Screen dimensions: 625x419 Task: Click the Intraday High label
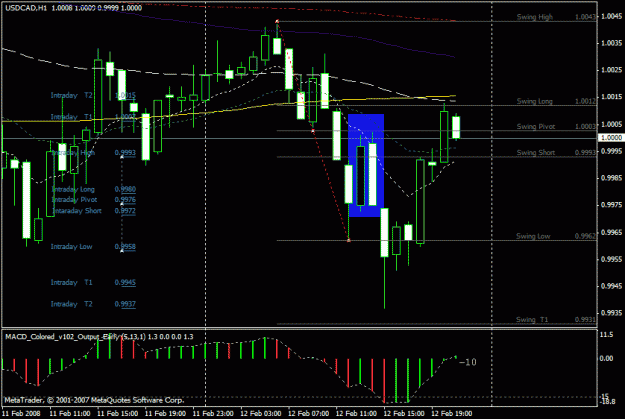coord(74,153)
